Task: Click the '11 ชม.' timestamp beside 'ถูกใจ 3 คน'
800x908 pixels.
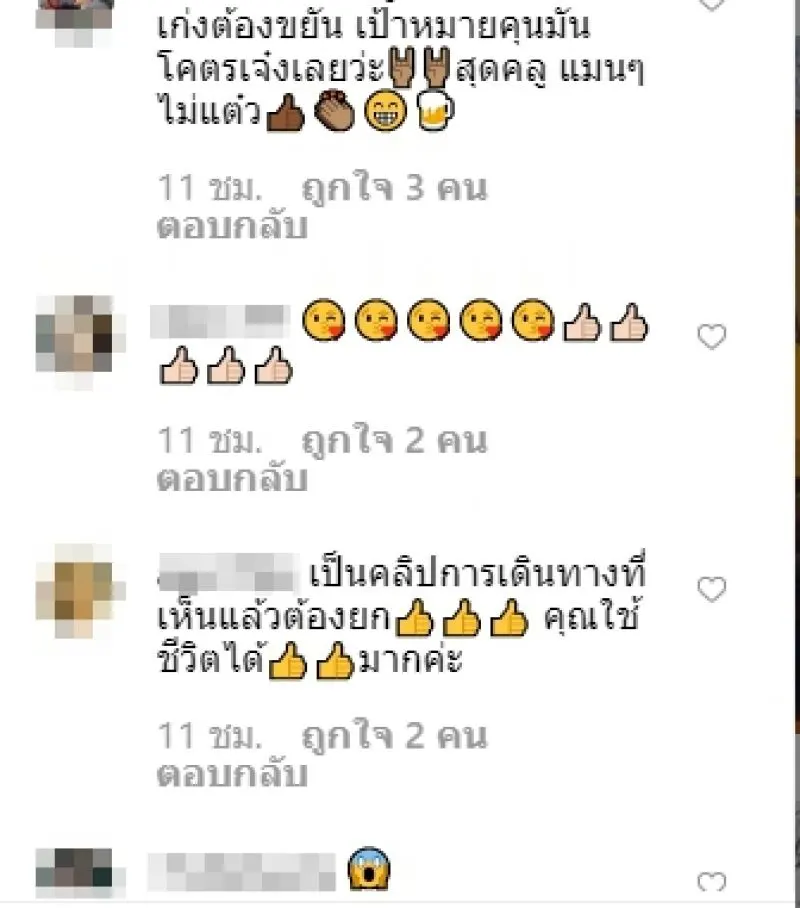Action: (x=210, y=188)
